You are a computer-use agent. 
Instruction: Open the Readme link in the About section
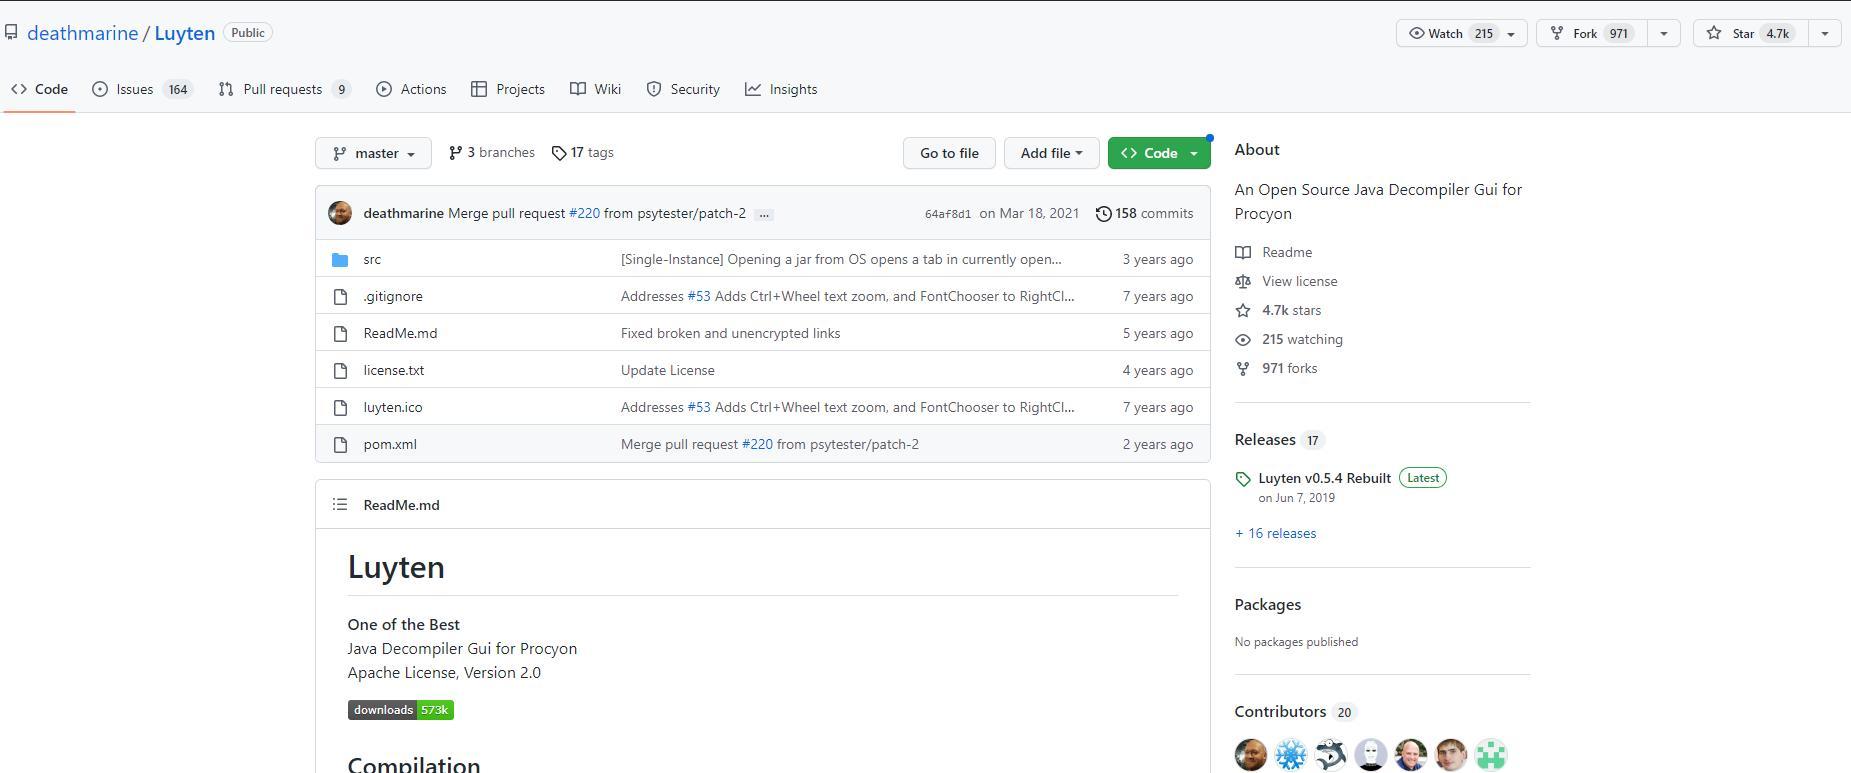[1273, 252]
